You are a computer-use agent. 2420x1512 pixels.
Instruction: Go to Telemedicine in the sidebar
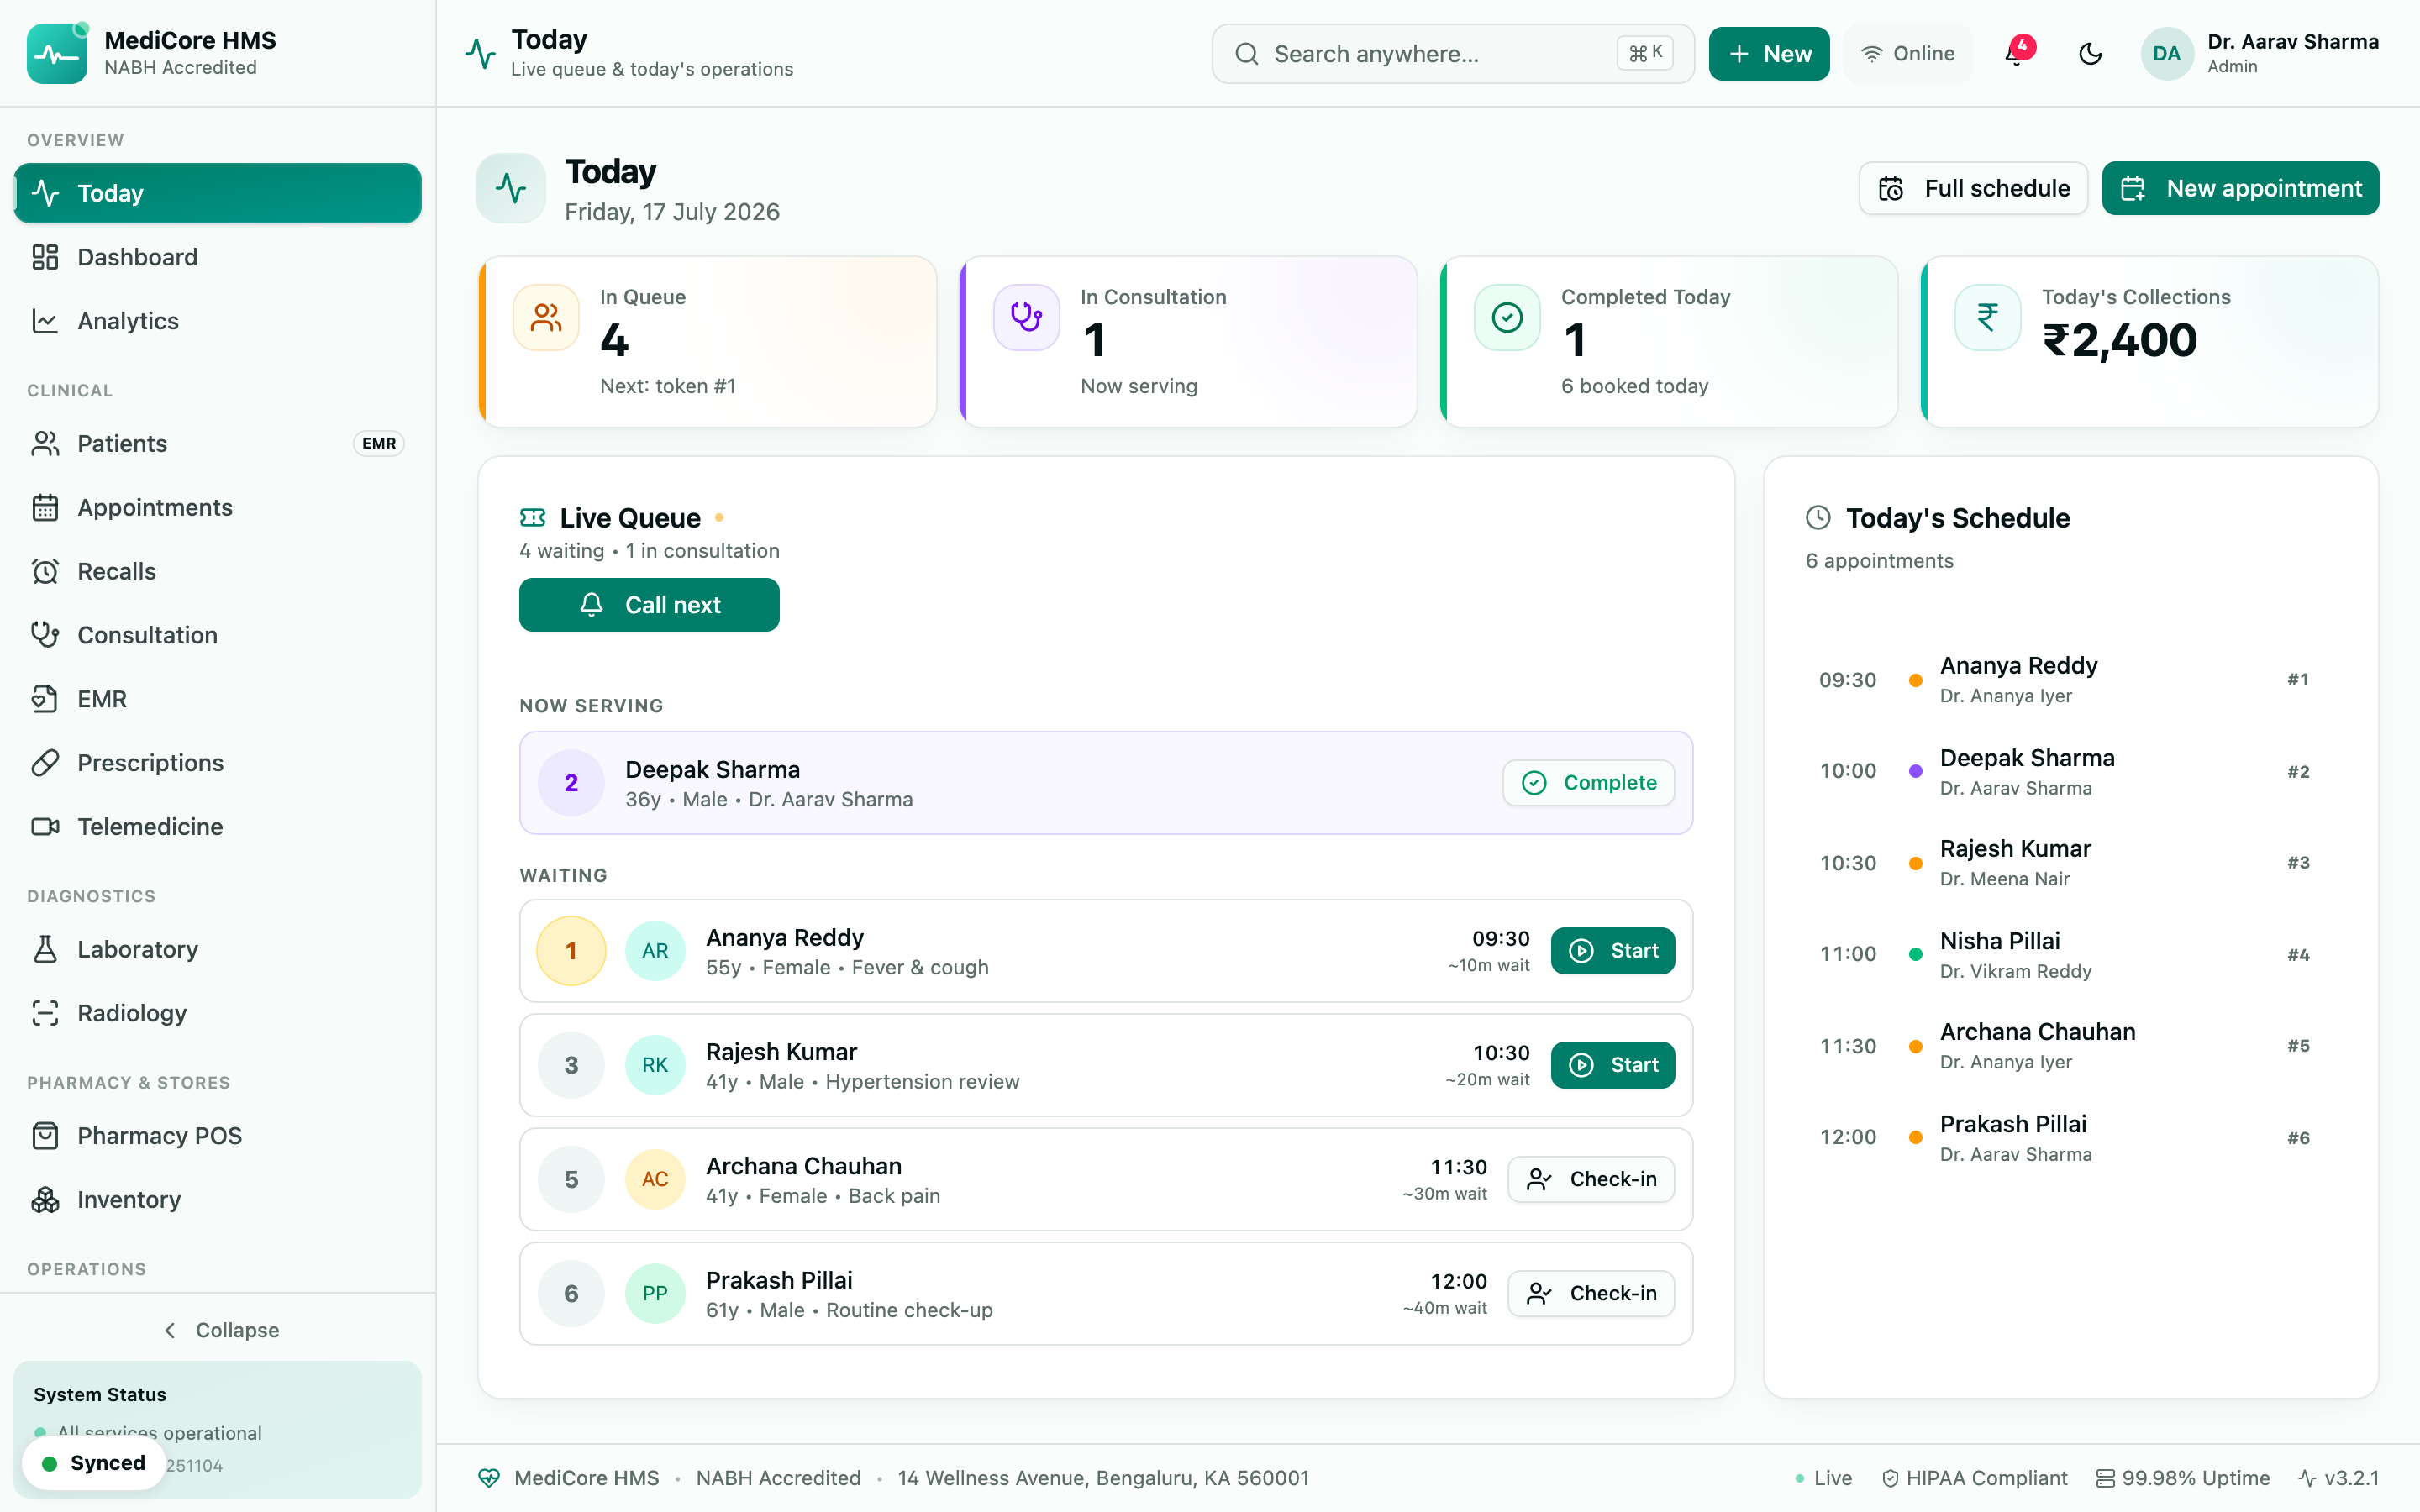(218, 827)
